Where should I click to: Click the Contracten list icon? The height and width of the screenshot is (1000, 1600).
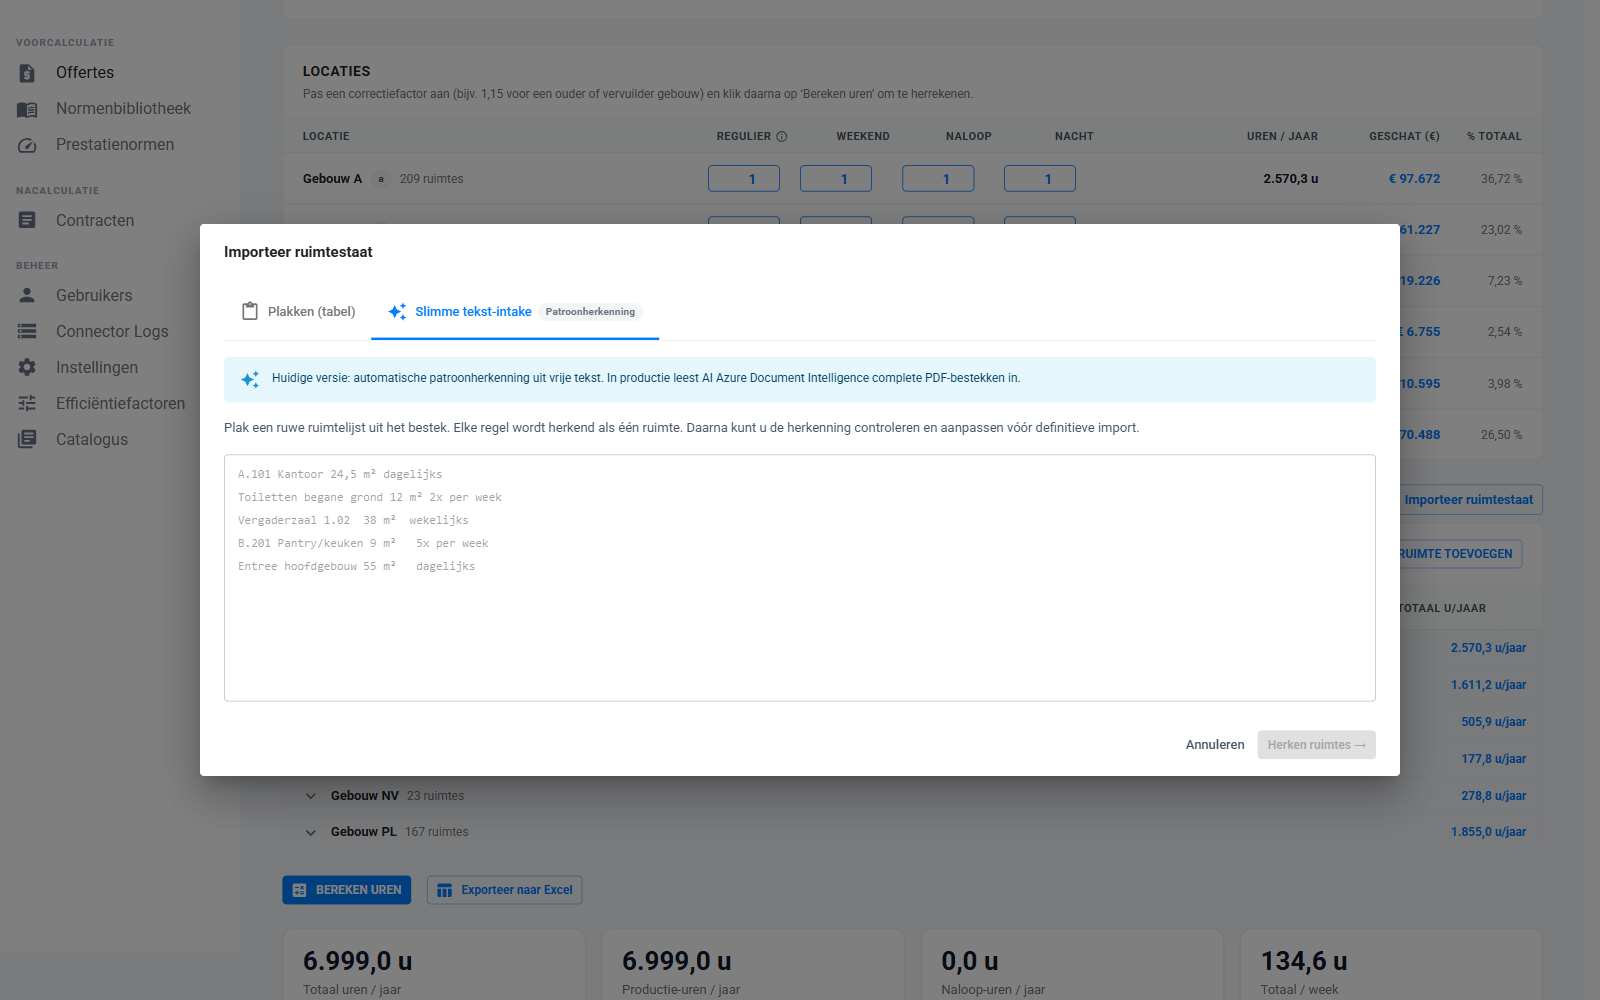(x=27, y=220)
